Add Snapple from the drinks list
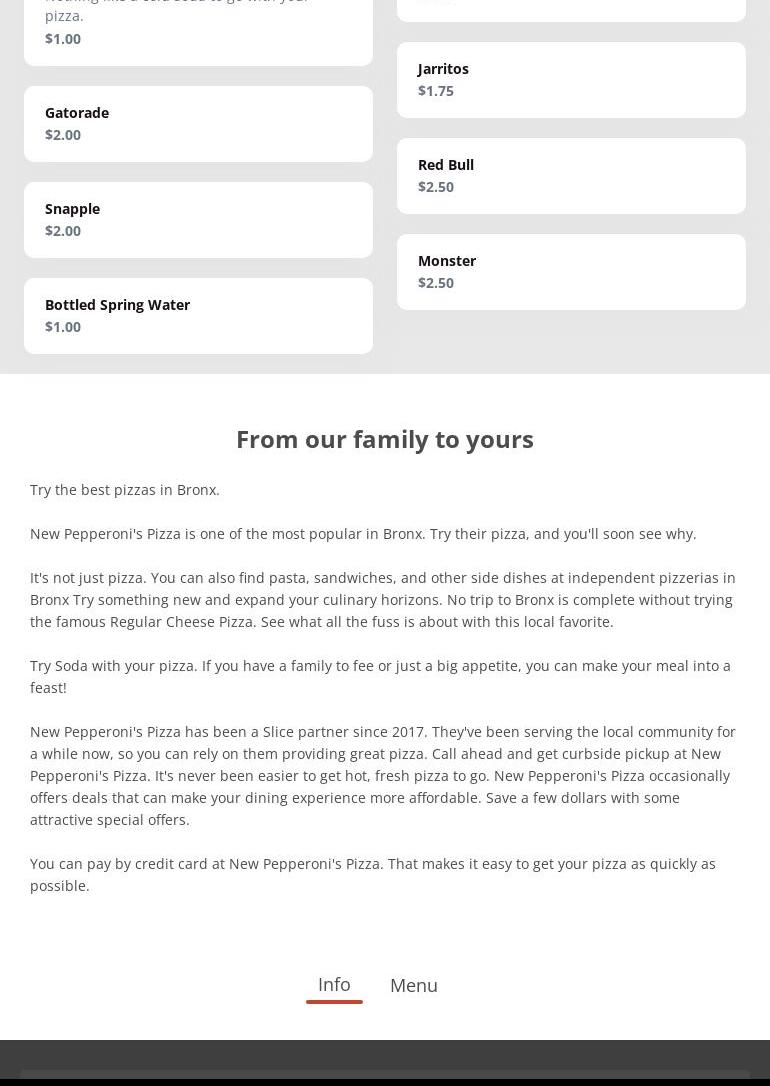 coord(198,220)
